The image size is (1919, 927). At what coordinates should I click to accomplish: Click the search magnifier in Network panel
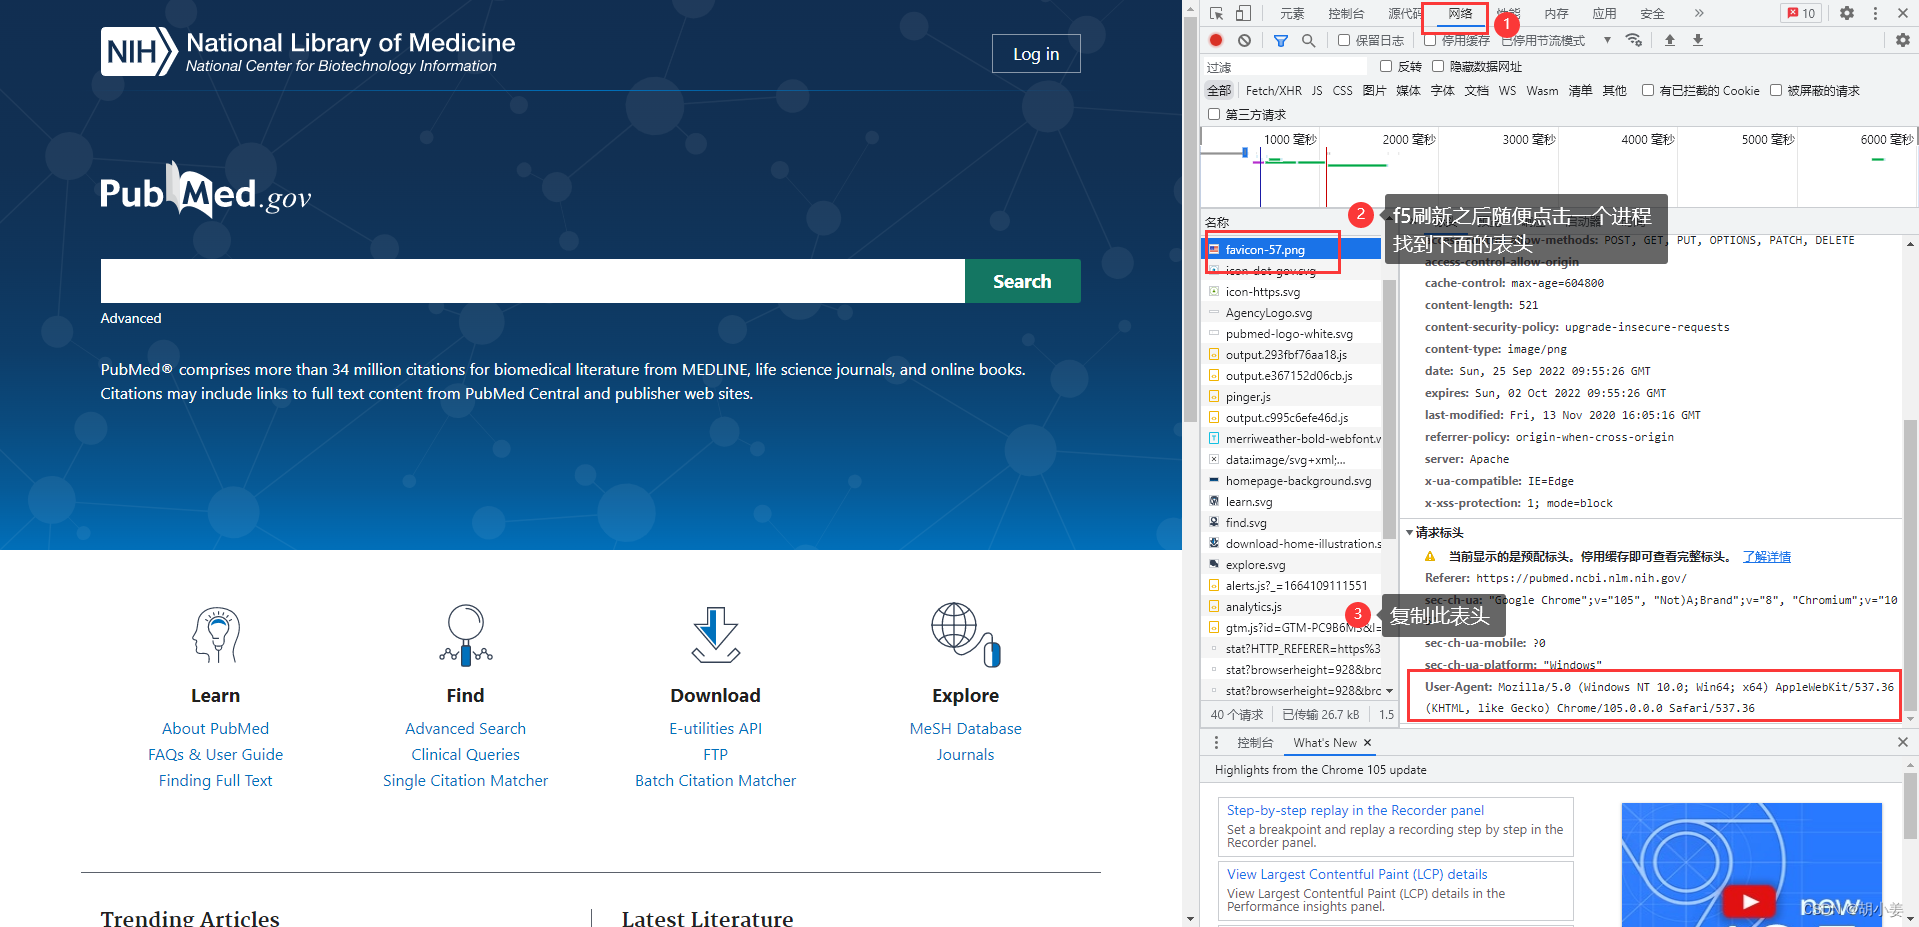(1308, 40)
